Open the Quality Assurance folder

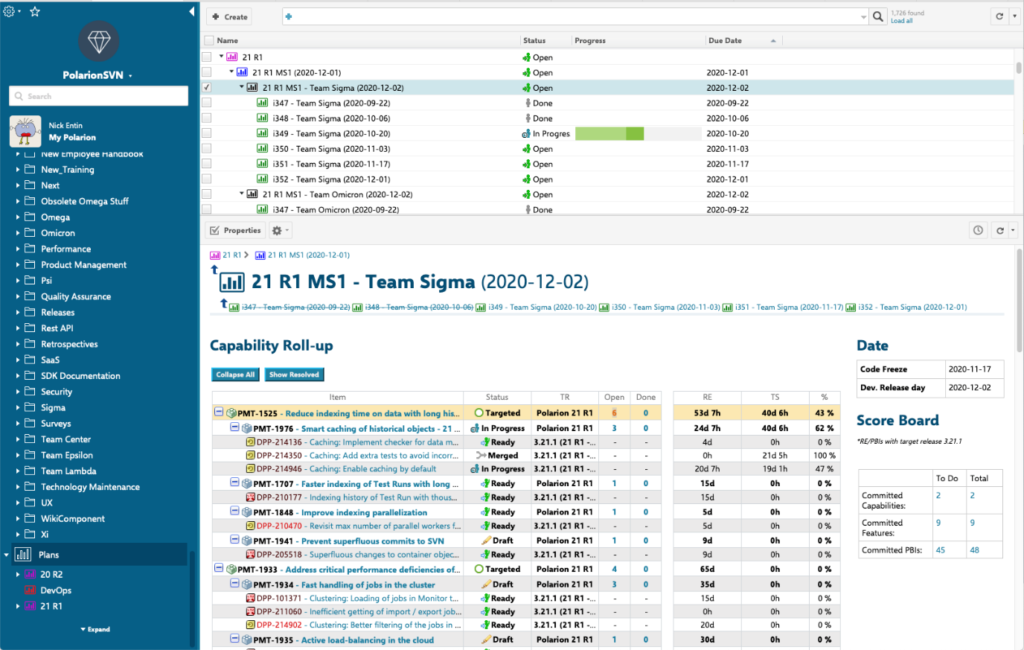coord(76,297)
